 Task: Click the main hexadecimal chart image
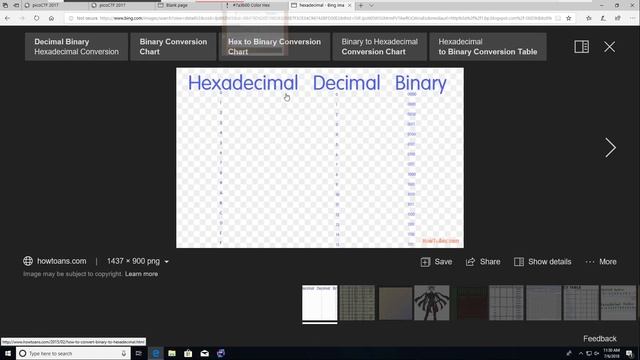[x=320, y=158]
